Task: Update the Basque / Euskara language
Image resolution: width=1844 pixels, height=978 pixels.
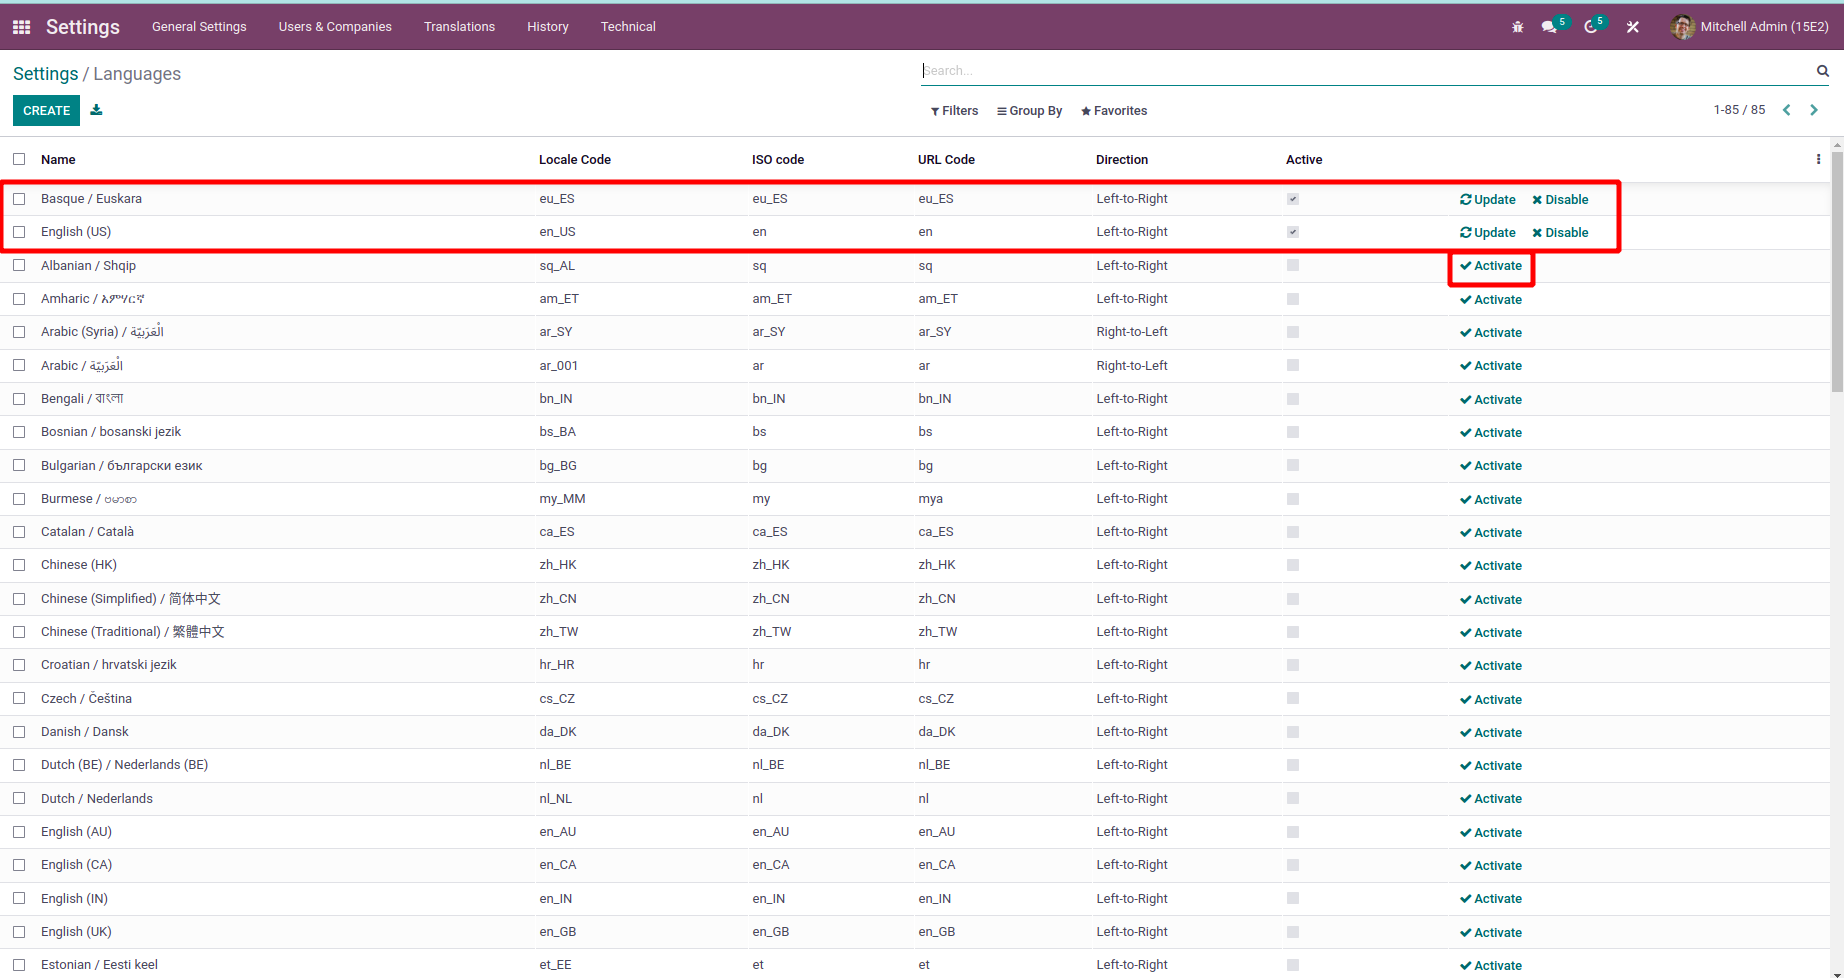Action: pyautogui.click(x=1488, y=200)
